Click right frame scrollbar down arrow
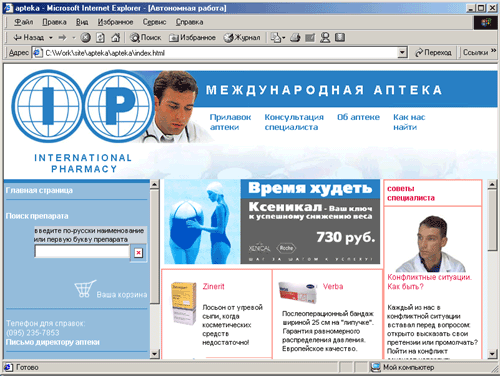The width and height of the screenshot is (500, 376). pos(492,354)
